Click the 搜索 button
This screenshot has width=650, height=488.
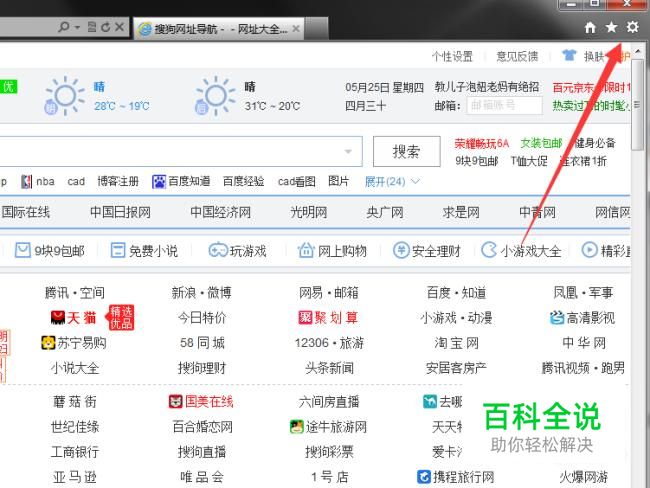point(406,151)
